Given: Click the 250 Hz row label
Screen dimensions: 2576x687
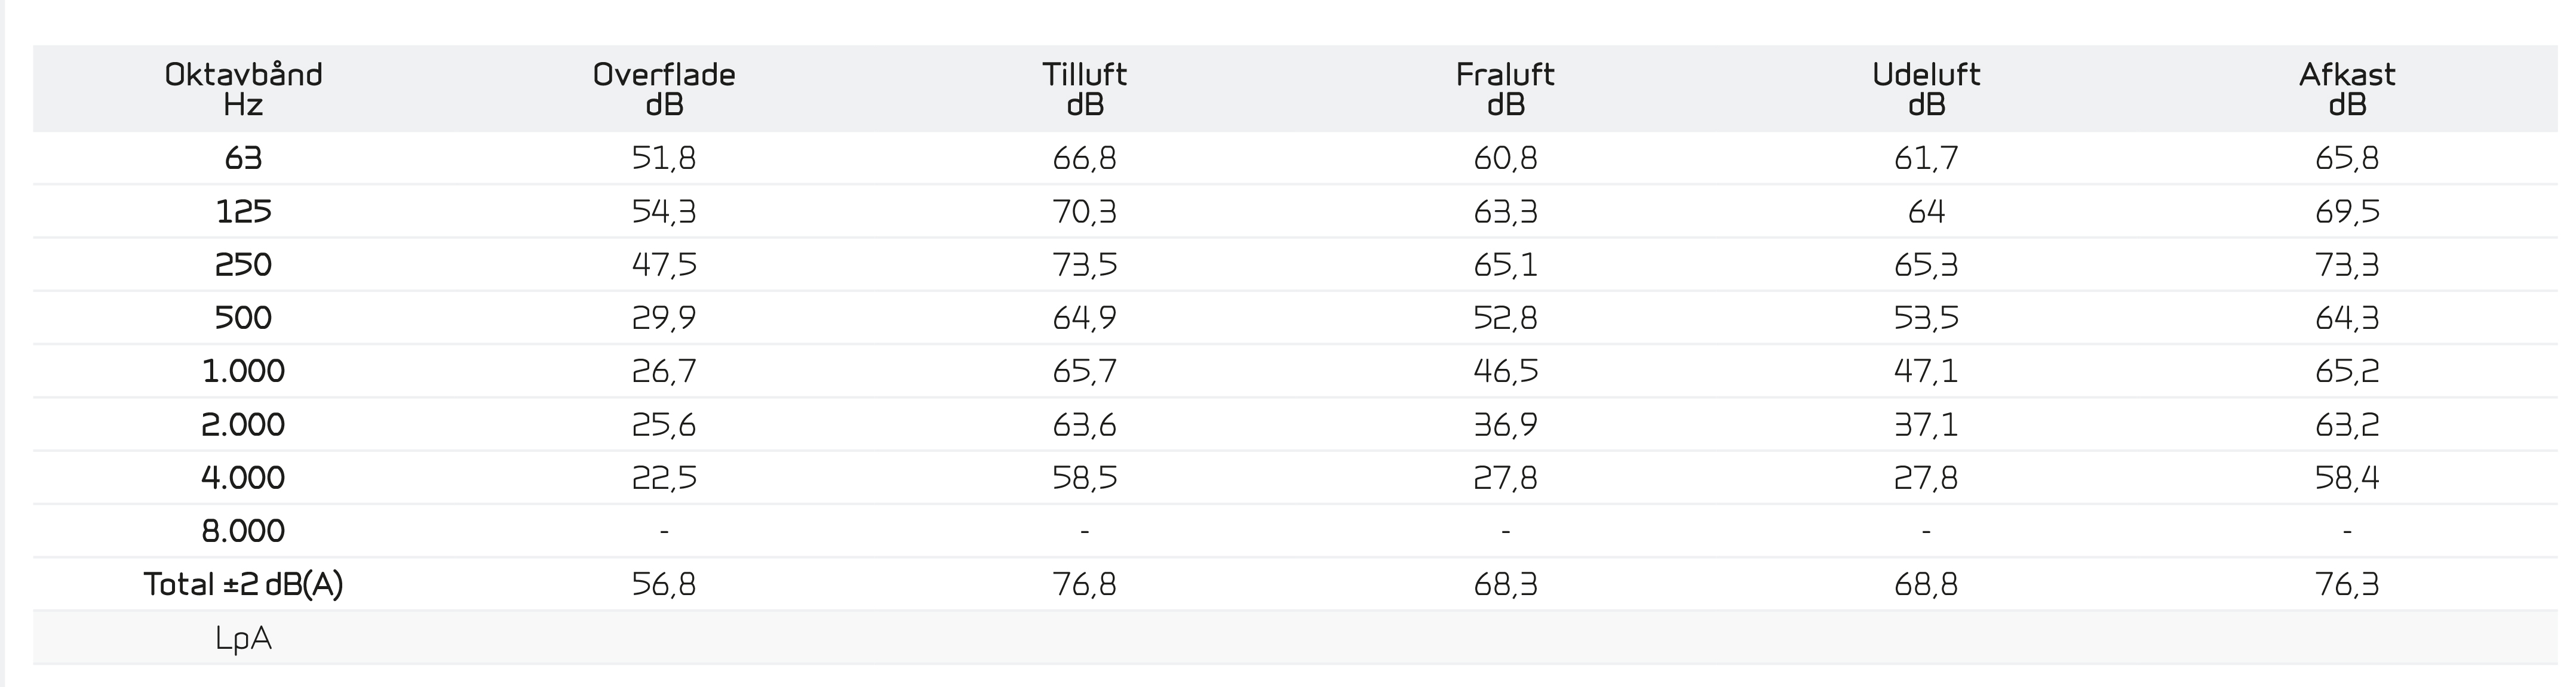Looking at the screenshot, I should [243, 264].
